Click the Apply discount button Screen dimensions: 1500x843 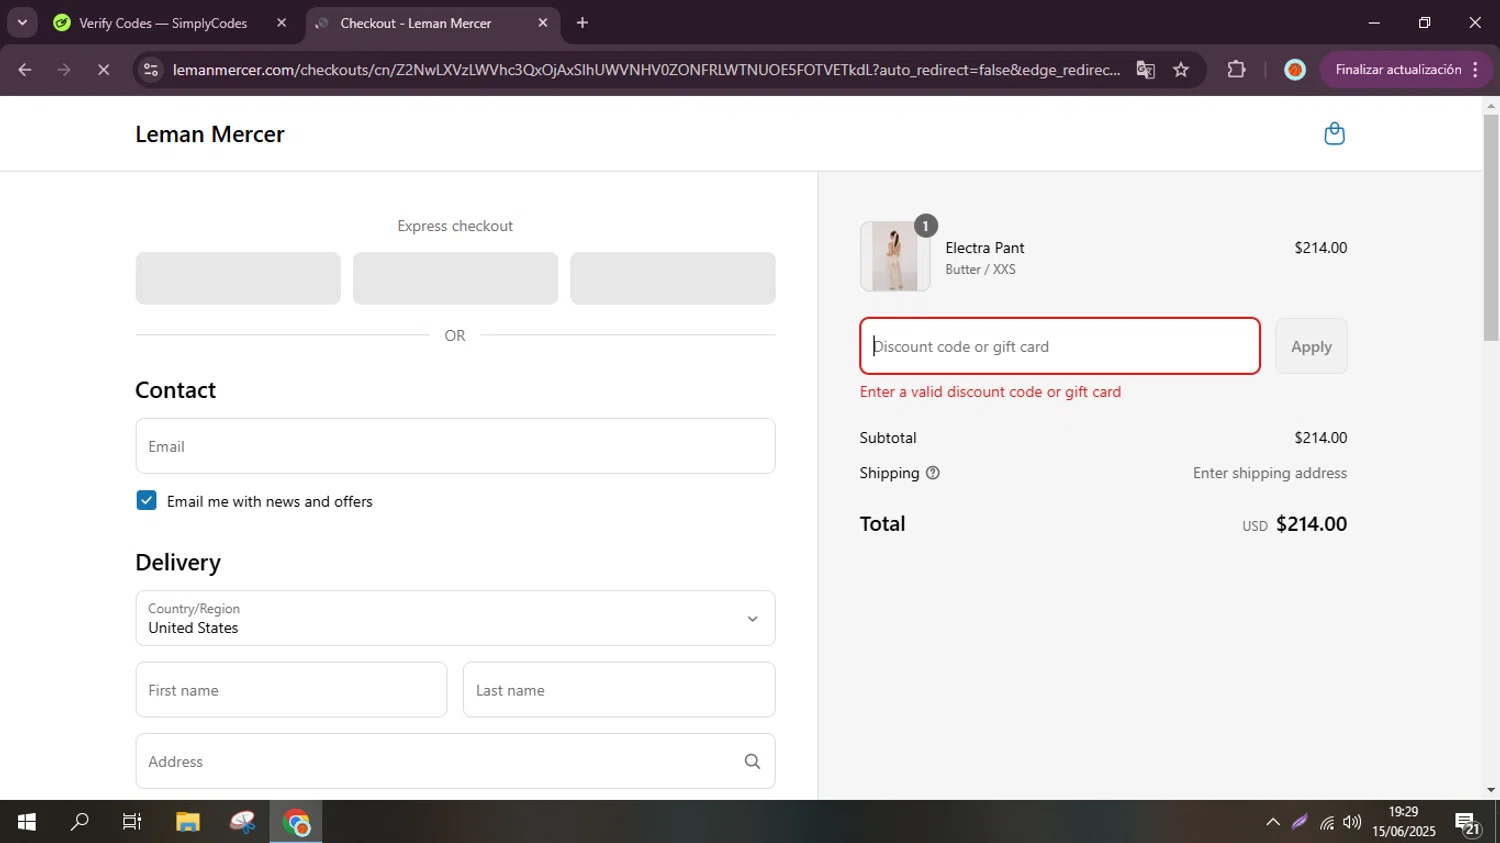tap(1311, 346)
